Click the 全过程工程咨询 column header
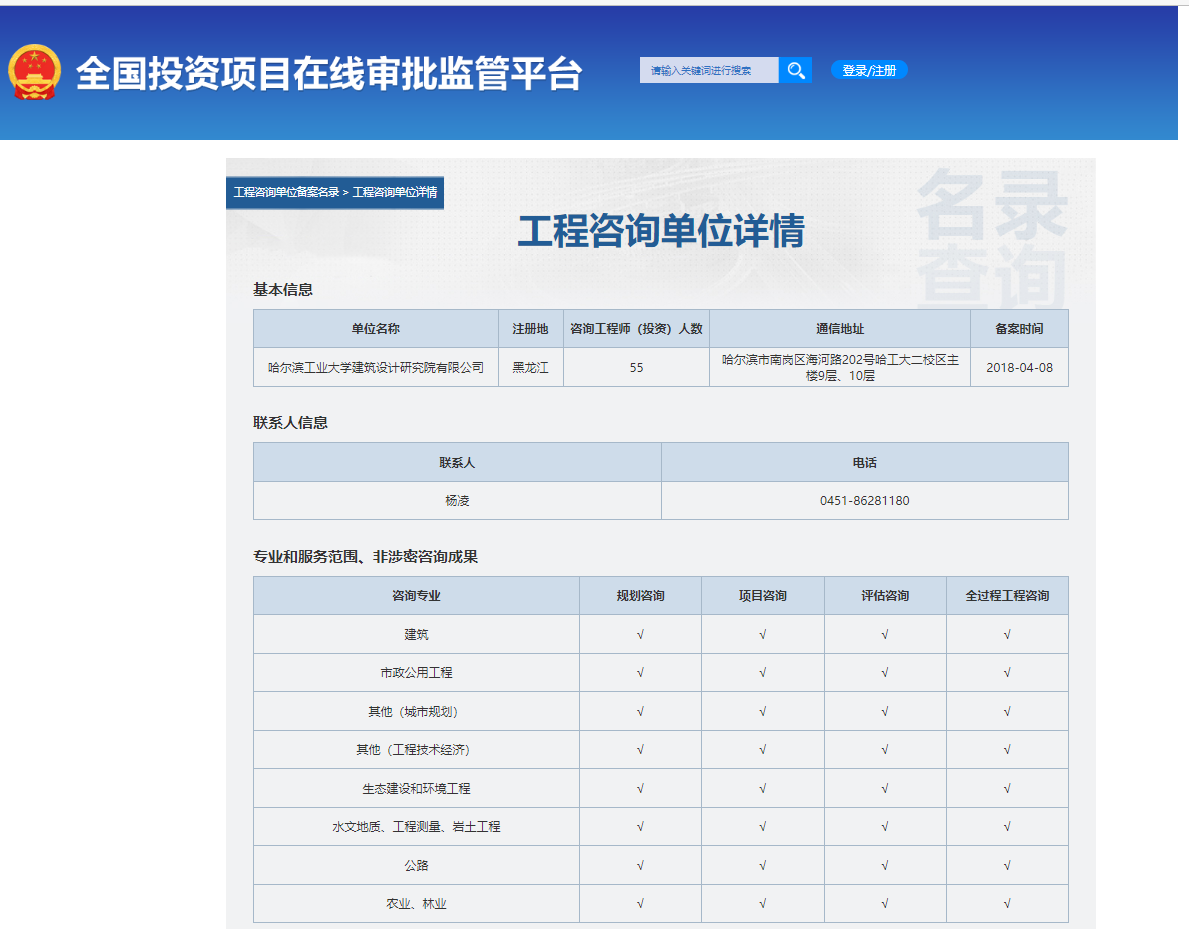The image size is (1189, 929). coord(1007,596)
